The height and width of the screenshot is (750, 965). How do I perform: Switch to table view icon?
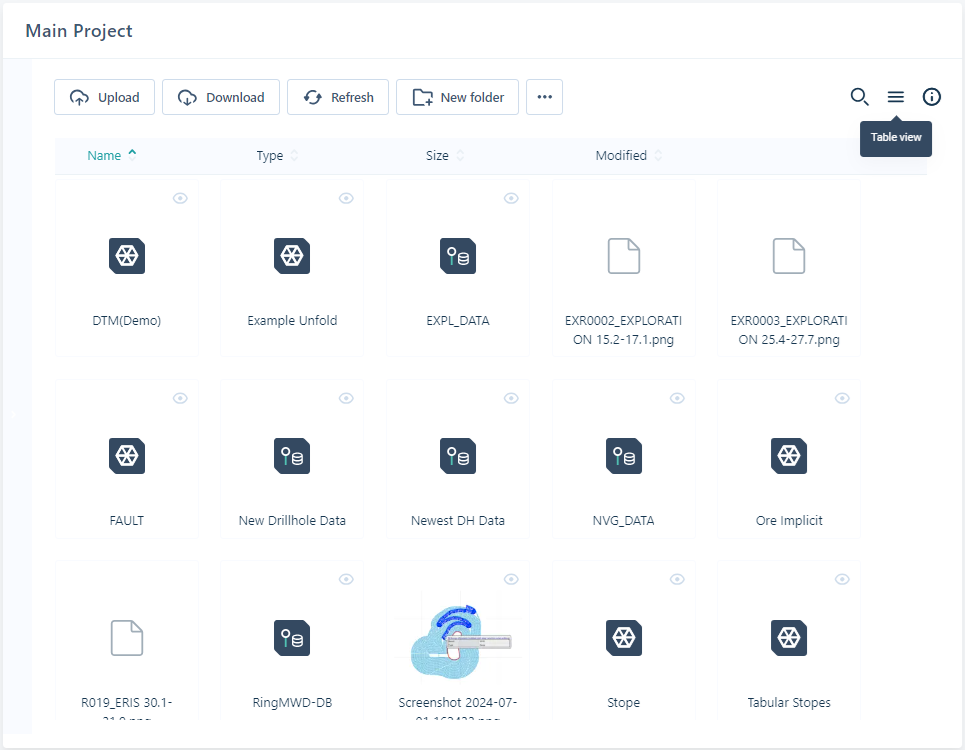(896, 97)
